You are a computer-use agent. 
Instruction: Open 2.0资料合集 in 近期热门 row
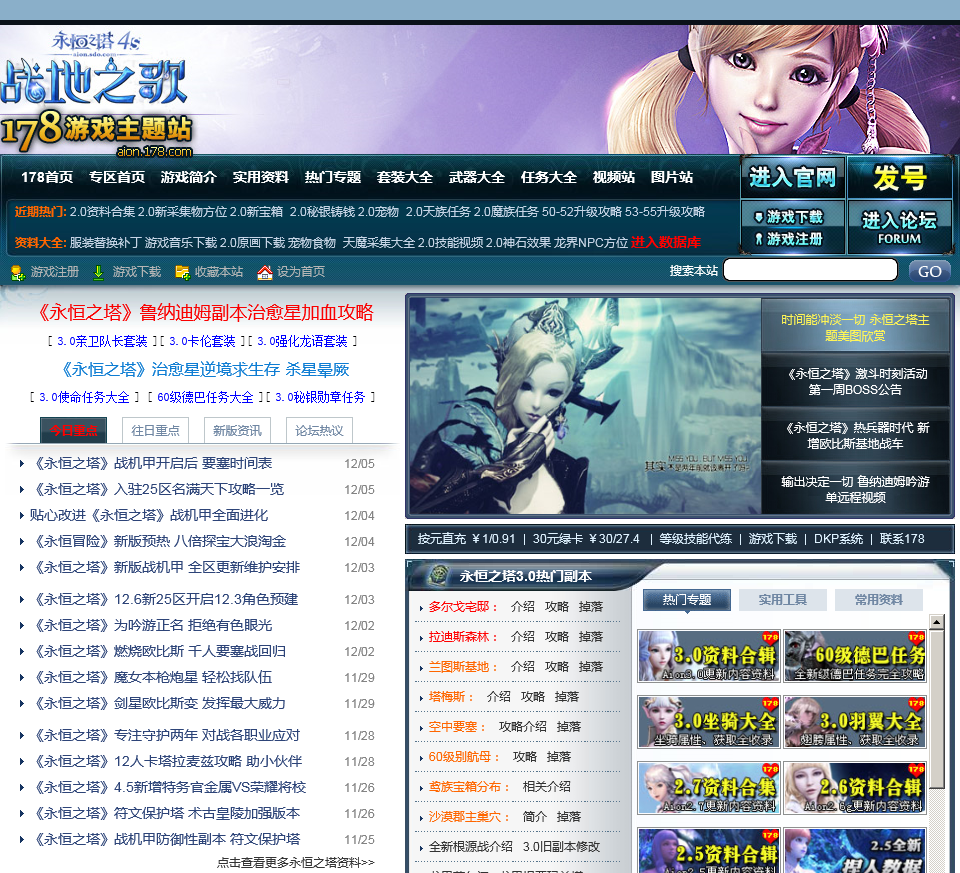[x=102, y=212]
